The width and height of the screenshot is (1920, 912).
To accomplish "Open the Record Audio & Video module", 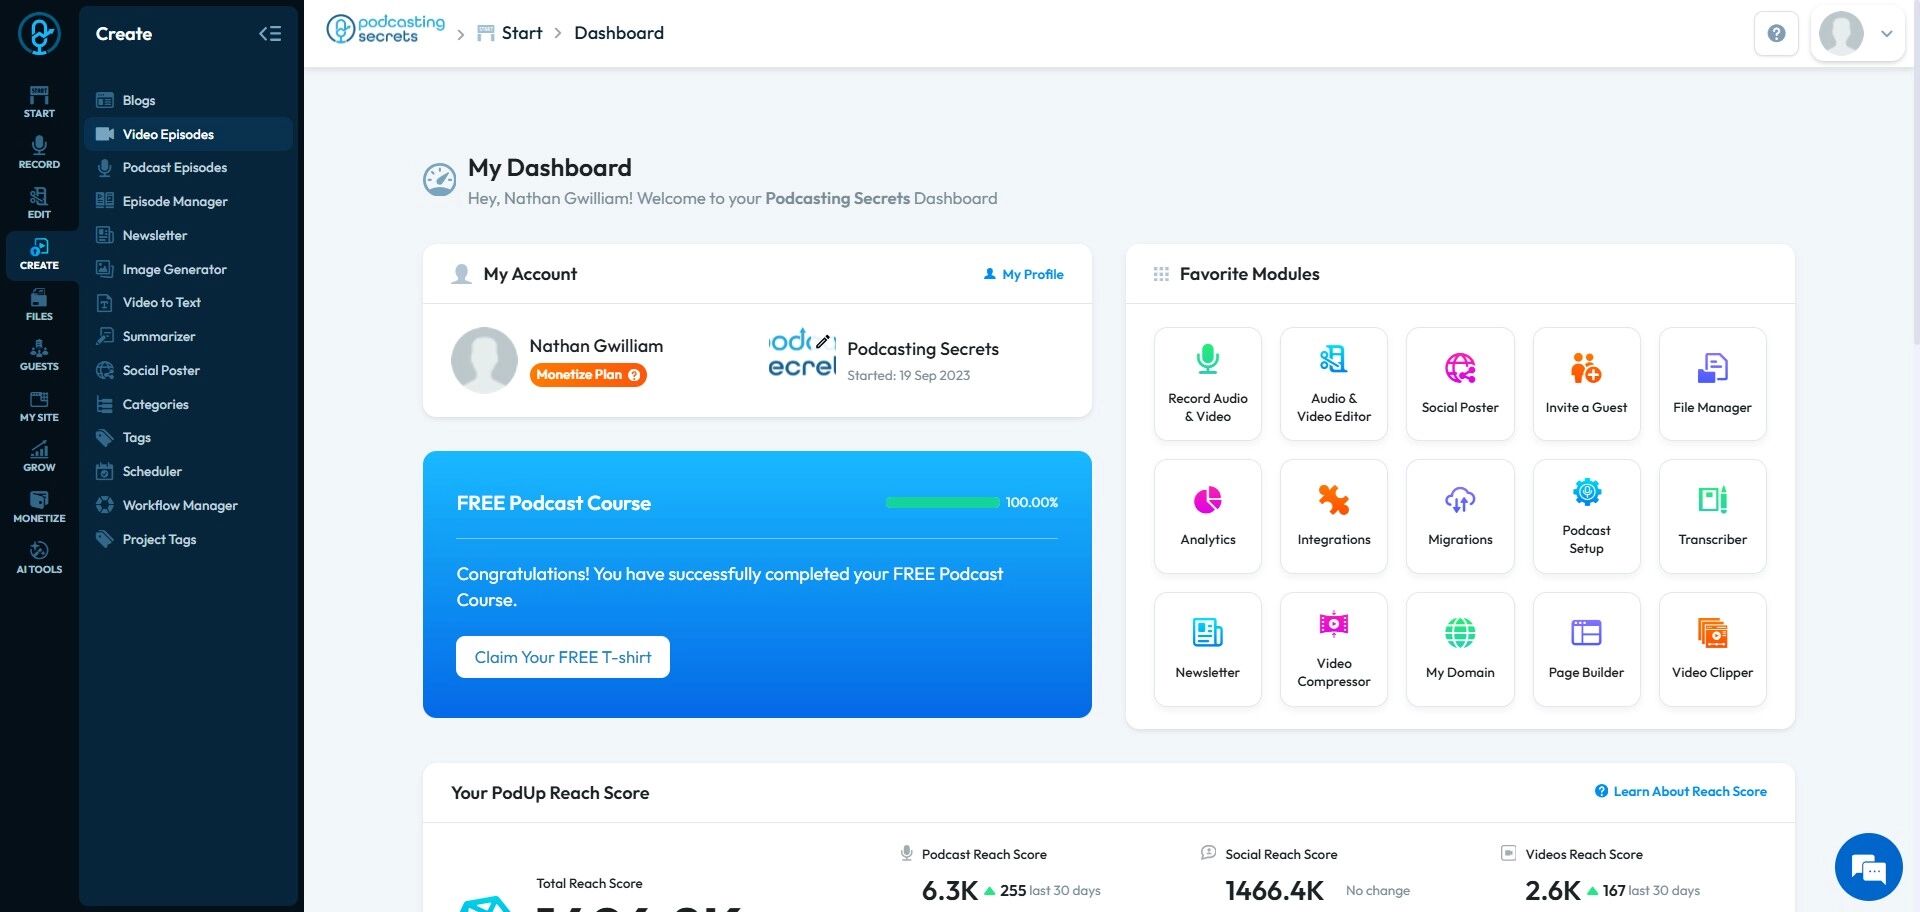I will 1207,384.
